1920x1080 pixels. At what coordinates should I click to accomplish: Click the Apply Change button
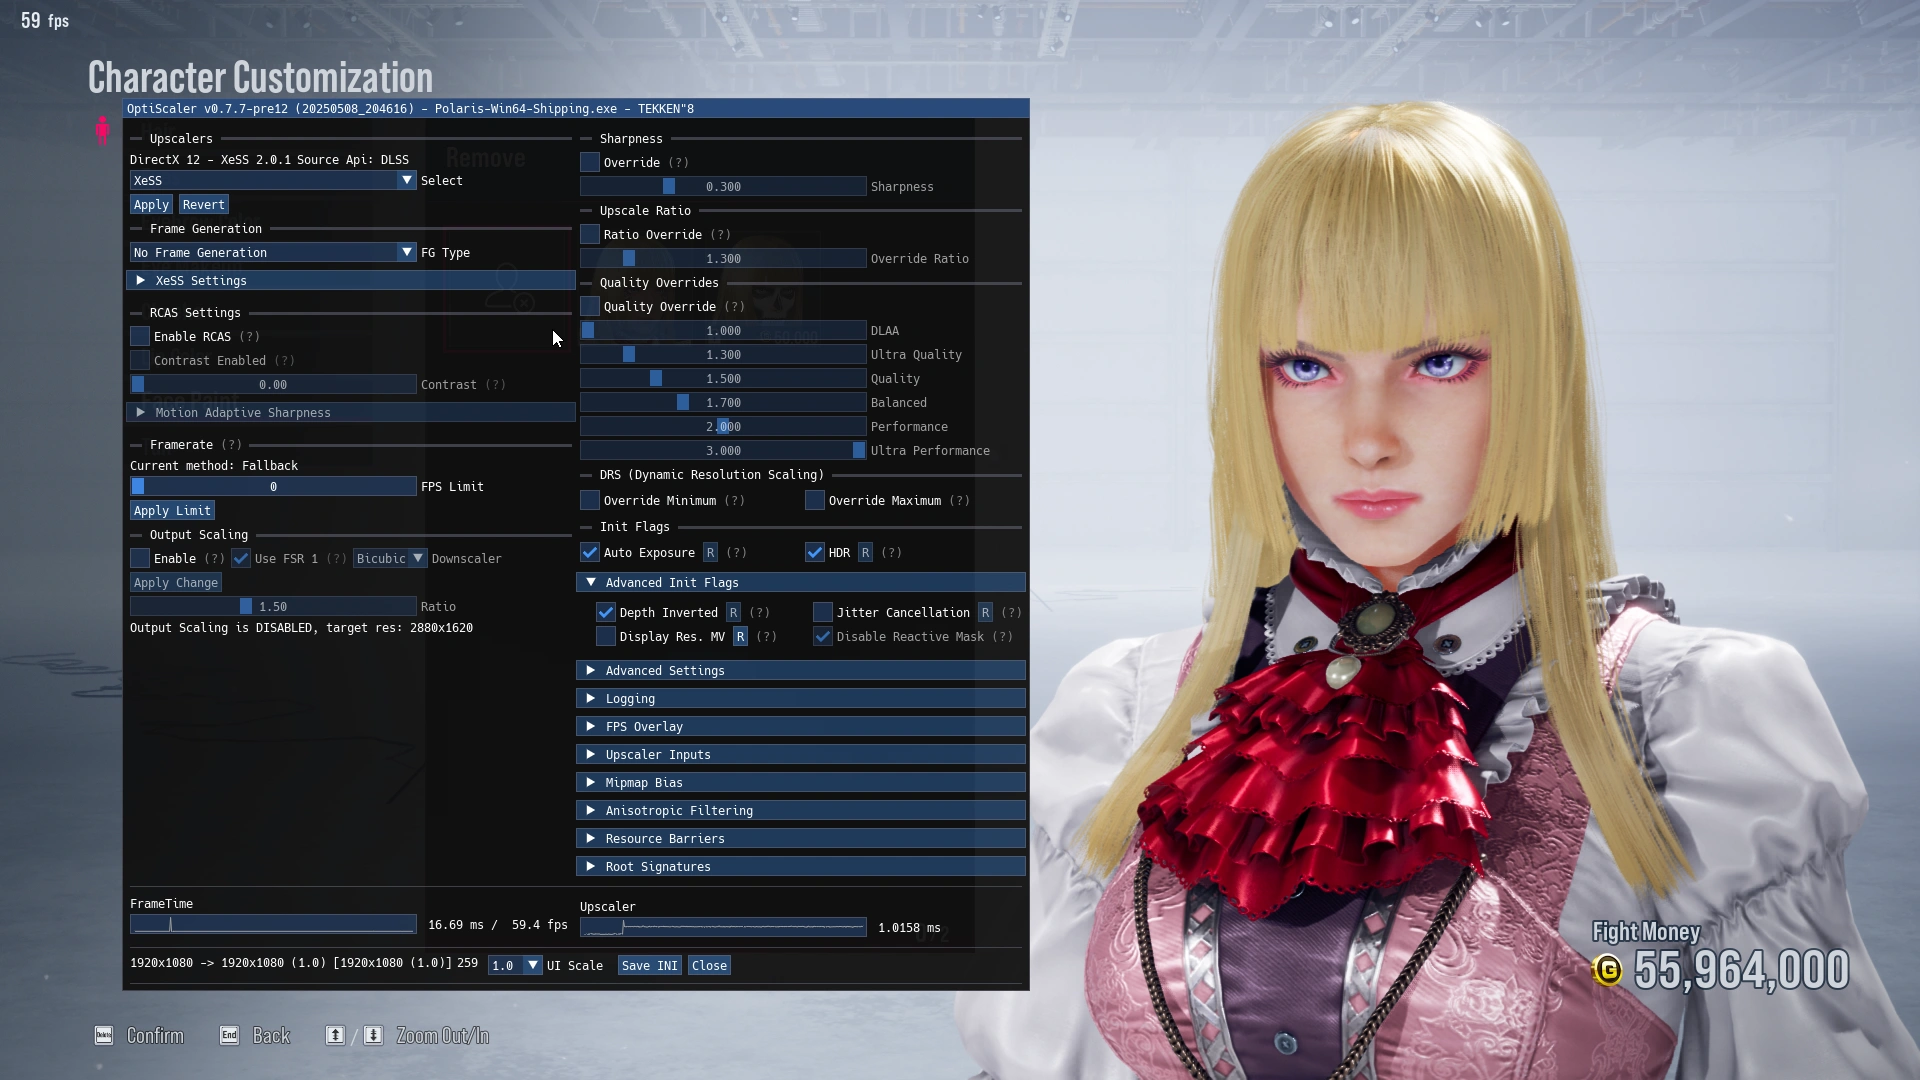click(x=176, y=582)
